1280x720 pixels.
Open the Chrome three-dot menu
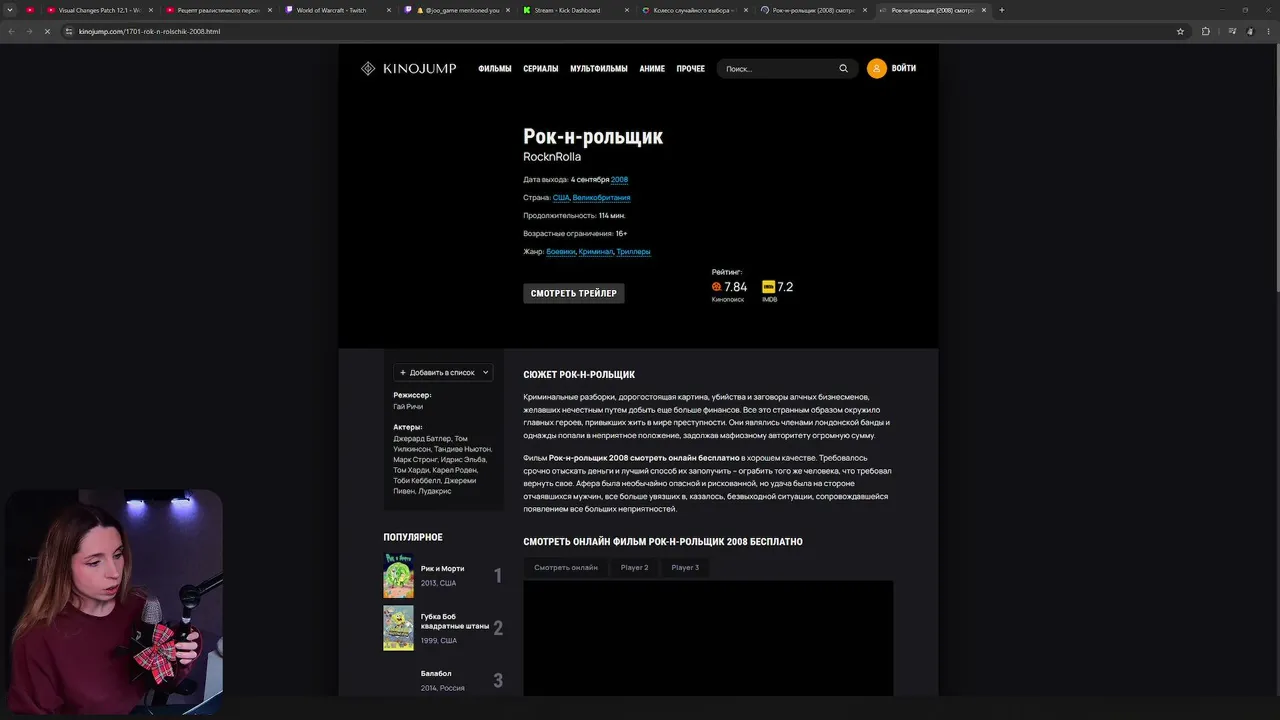tap(1267, 31)
